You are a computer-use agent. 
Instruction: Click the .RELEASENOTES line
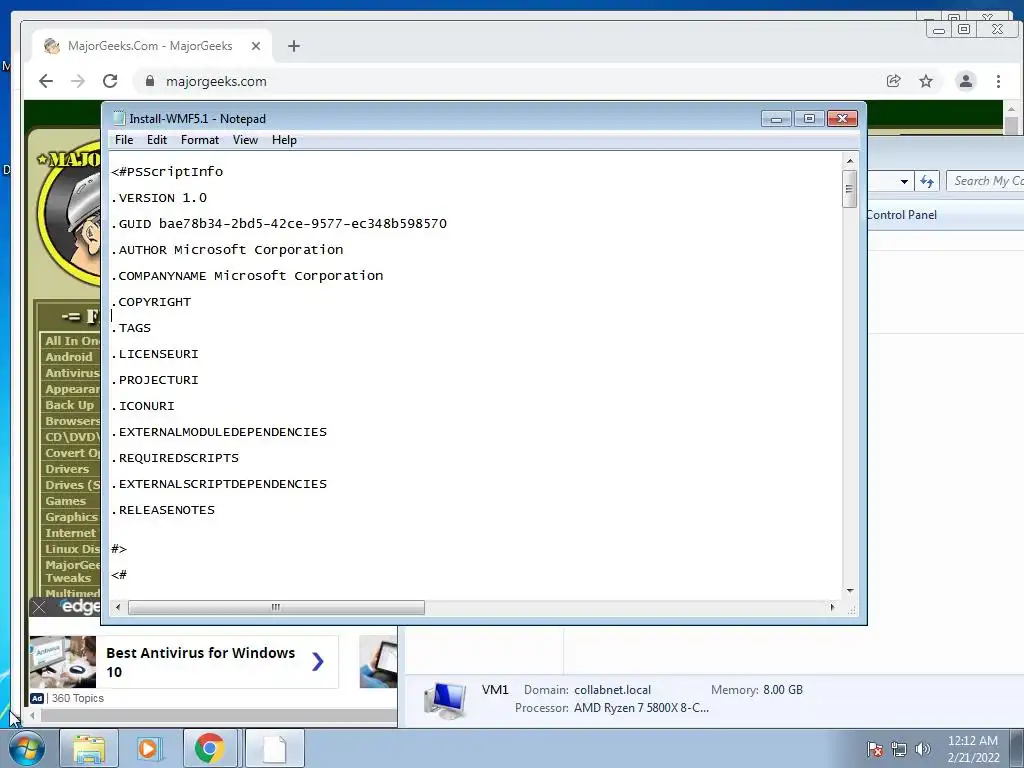click(163, 510)
